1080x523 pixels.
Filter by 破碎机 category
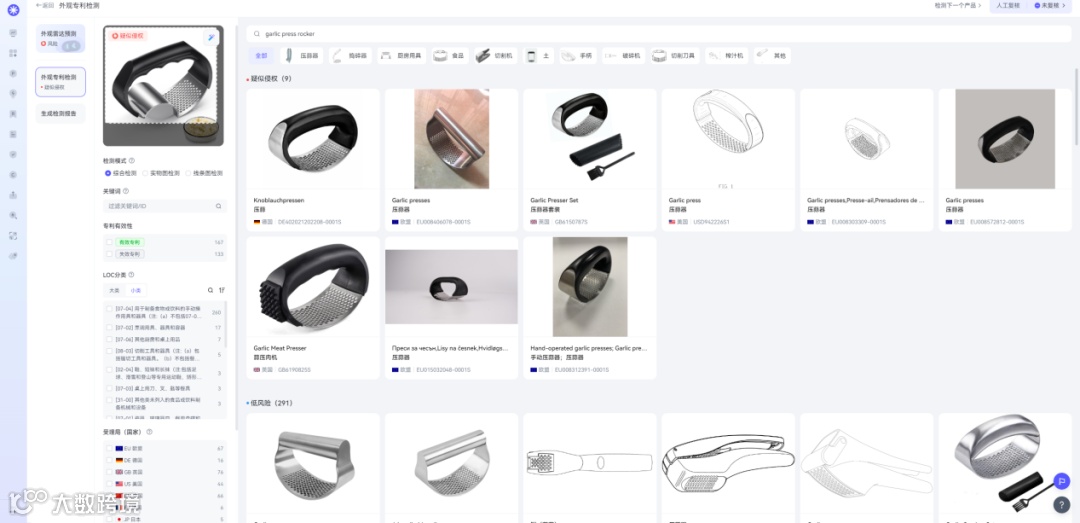623,56
